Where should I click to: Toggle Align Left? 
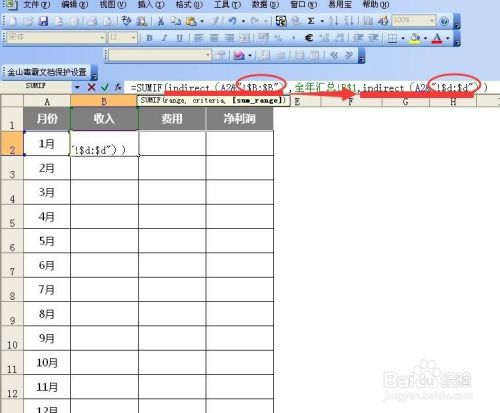tap(199, 38)
